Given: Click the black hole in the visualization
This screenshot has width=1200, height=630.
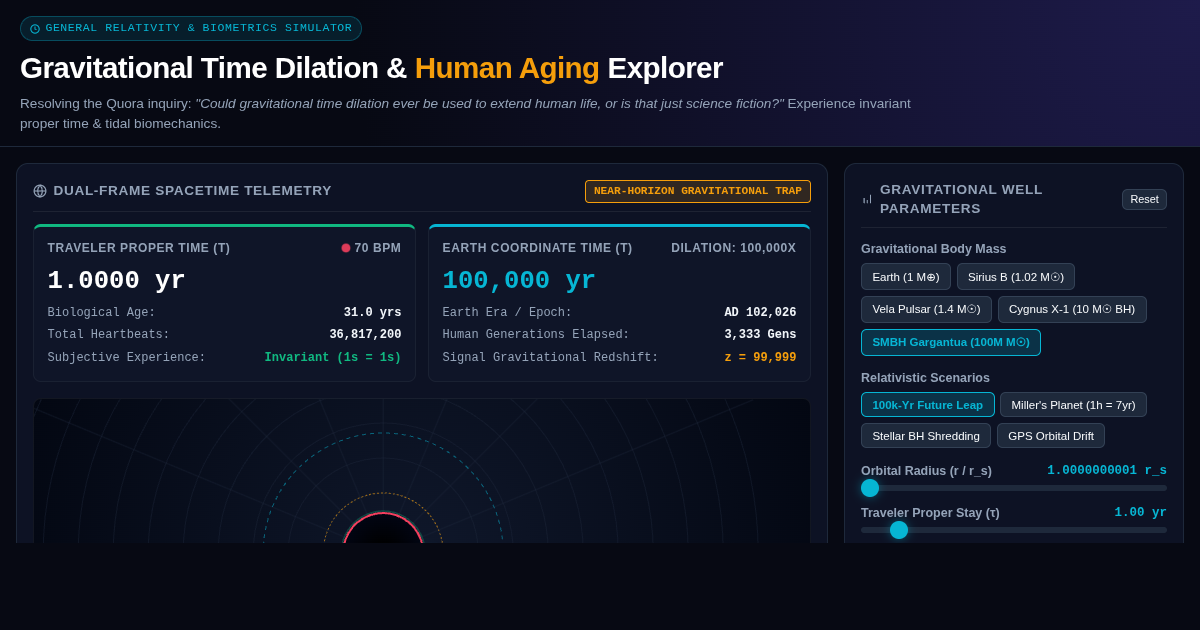Looking at the screenshot, I should [x=383, y=530].
